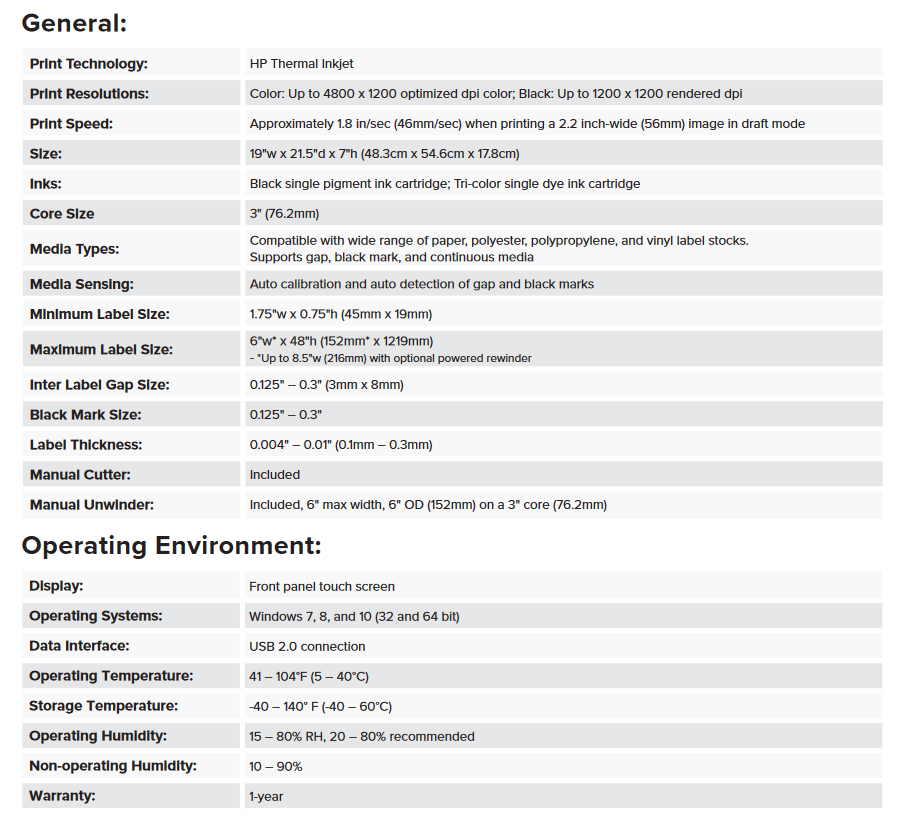Screen dimensions: 902x823
Task: Click the optional powered rewinder footnote
Action: [x=391, y=358]
